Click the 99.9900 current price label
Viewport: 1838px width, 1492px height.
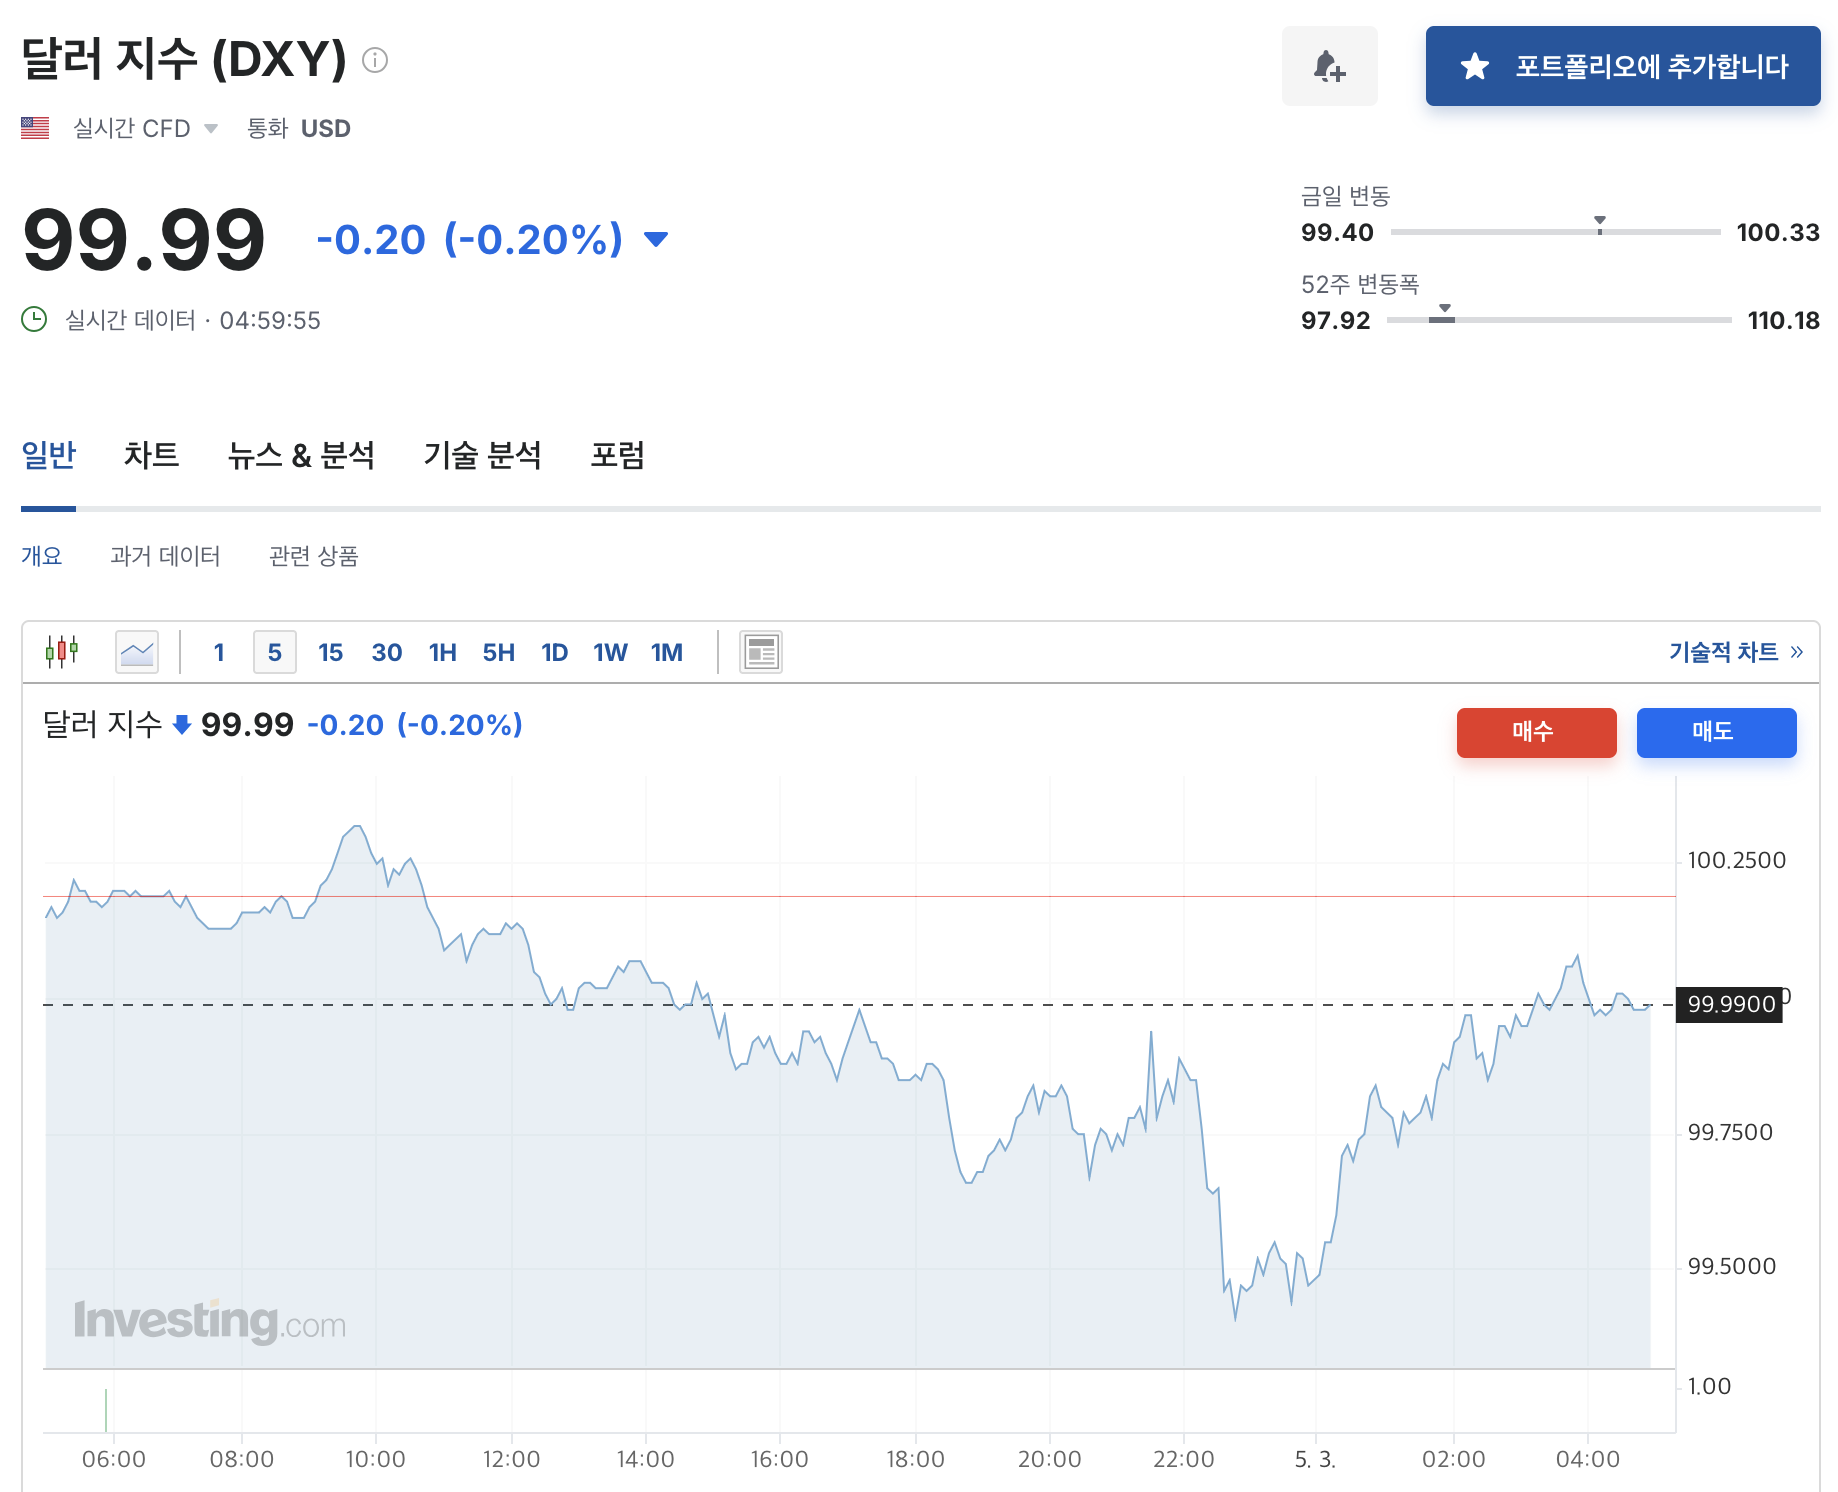(1731, 1004)
